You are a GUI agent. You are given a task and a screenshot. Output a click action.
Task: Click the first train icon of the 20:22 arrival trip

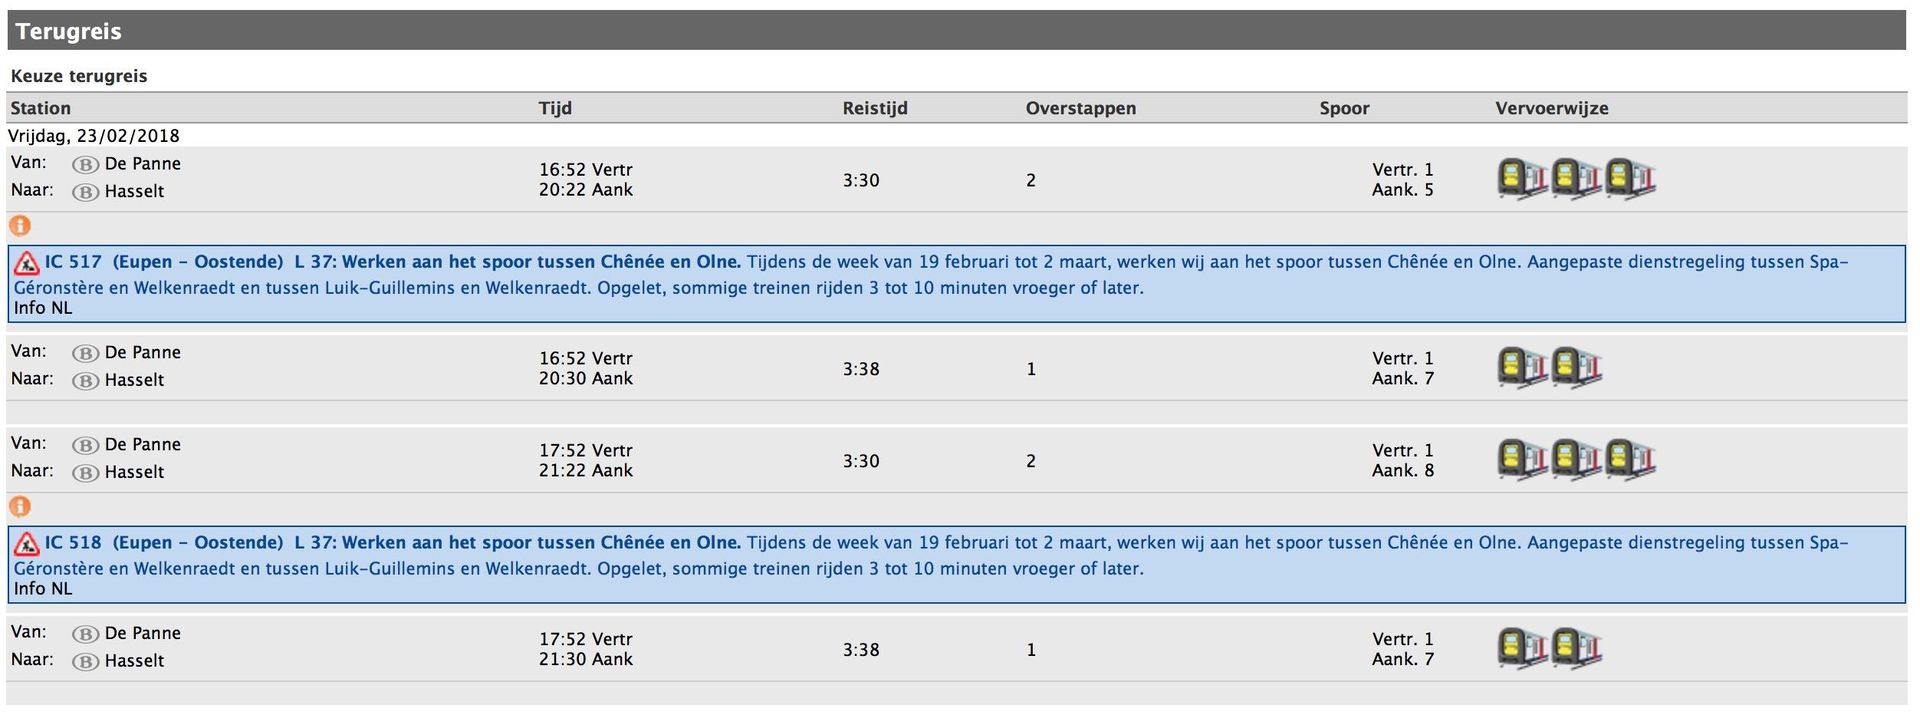pos(1522,180)
